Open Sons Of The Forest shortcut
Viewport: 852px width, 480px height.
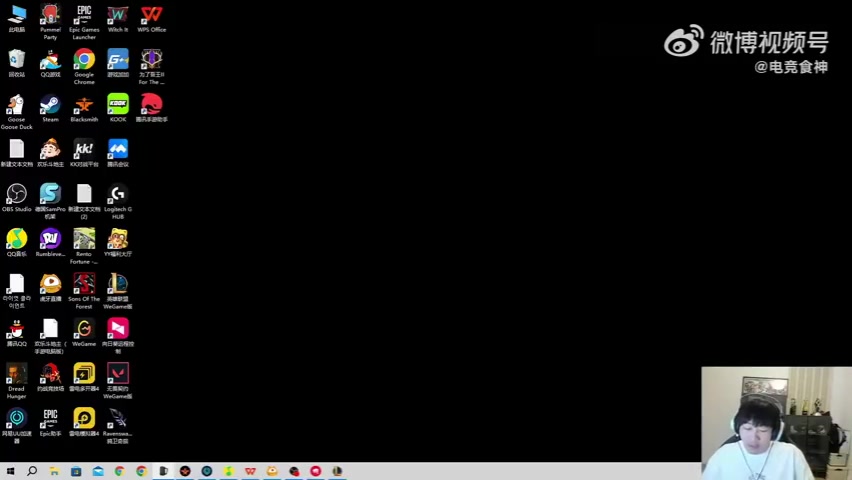coord(84,284)
